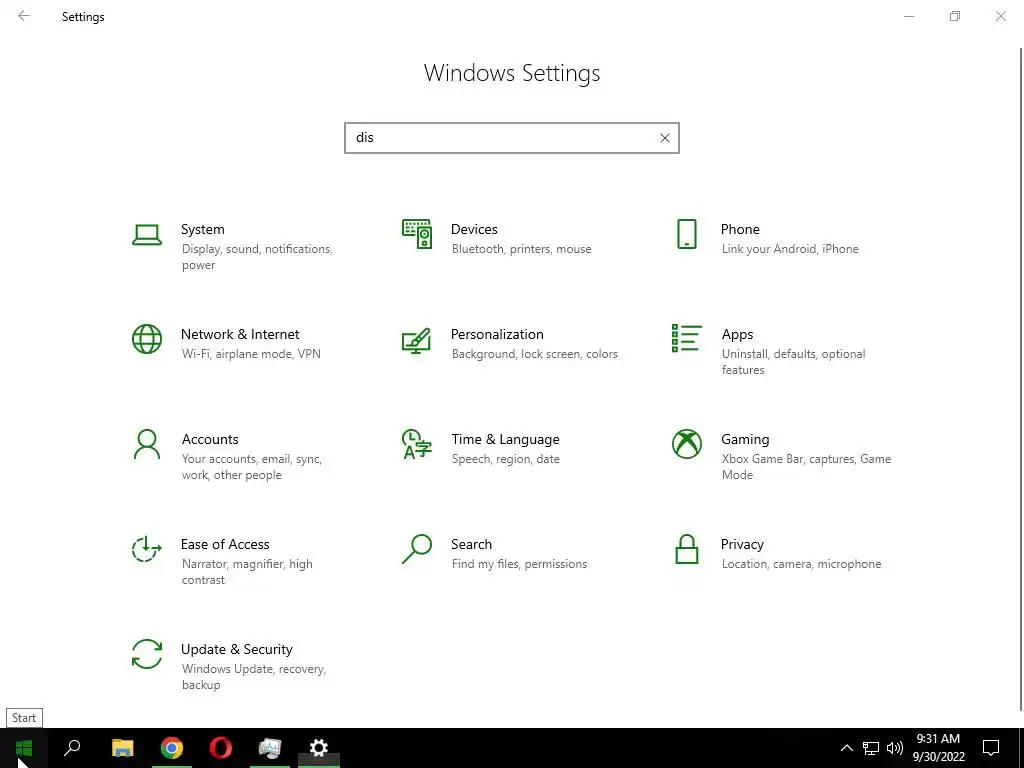This screenshot has width=1024, height=768.
Task: Click the Devices title text
Action: point(474,229)
